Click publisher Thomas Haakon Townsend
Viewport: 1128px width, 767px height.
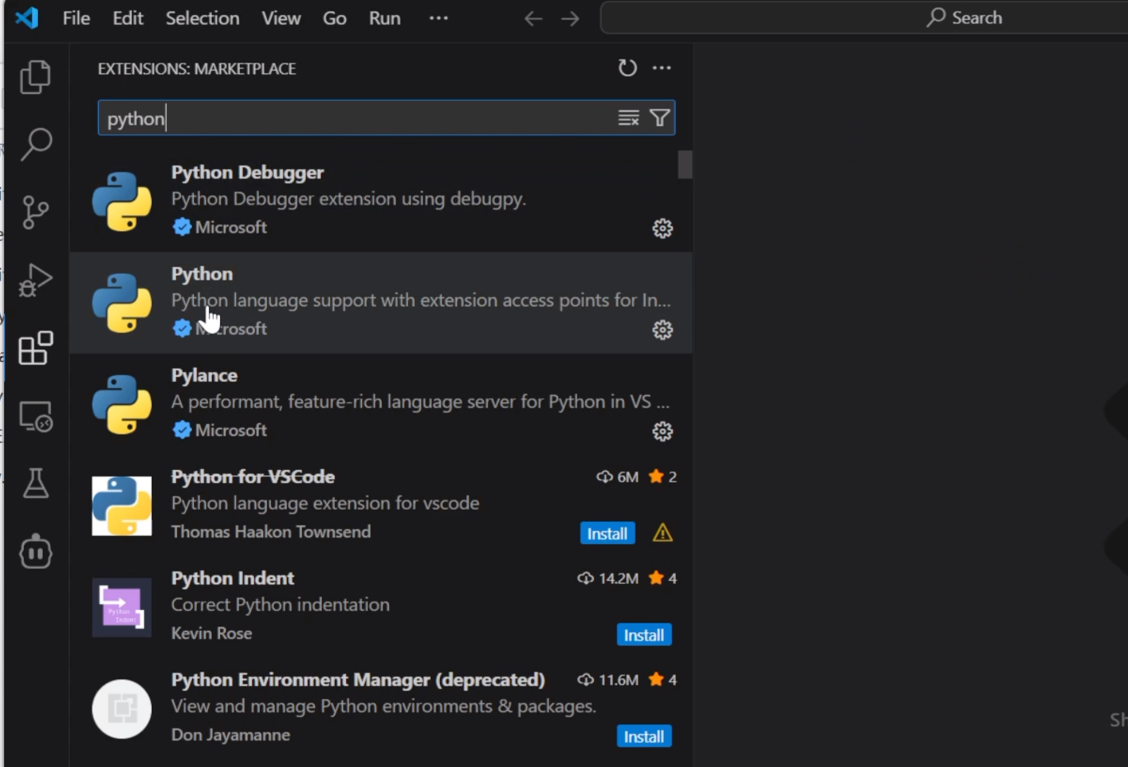tap(270, 532)
